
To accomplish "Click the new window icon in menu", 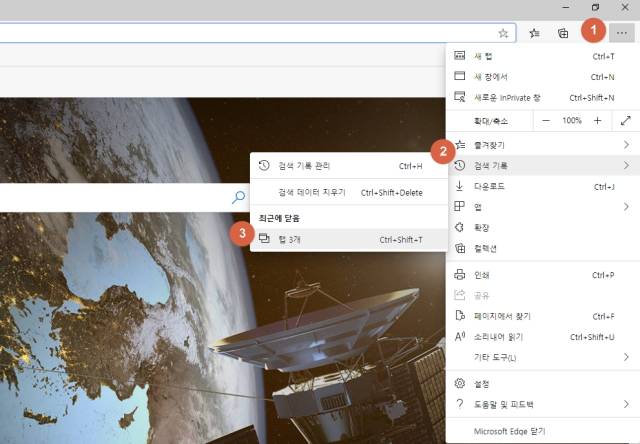I will coord(460,76).
